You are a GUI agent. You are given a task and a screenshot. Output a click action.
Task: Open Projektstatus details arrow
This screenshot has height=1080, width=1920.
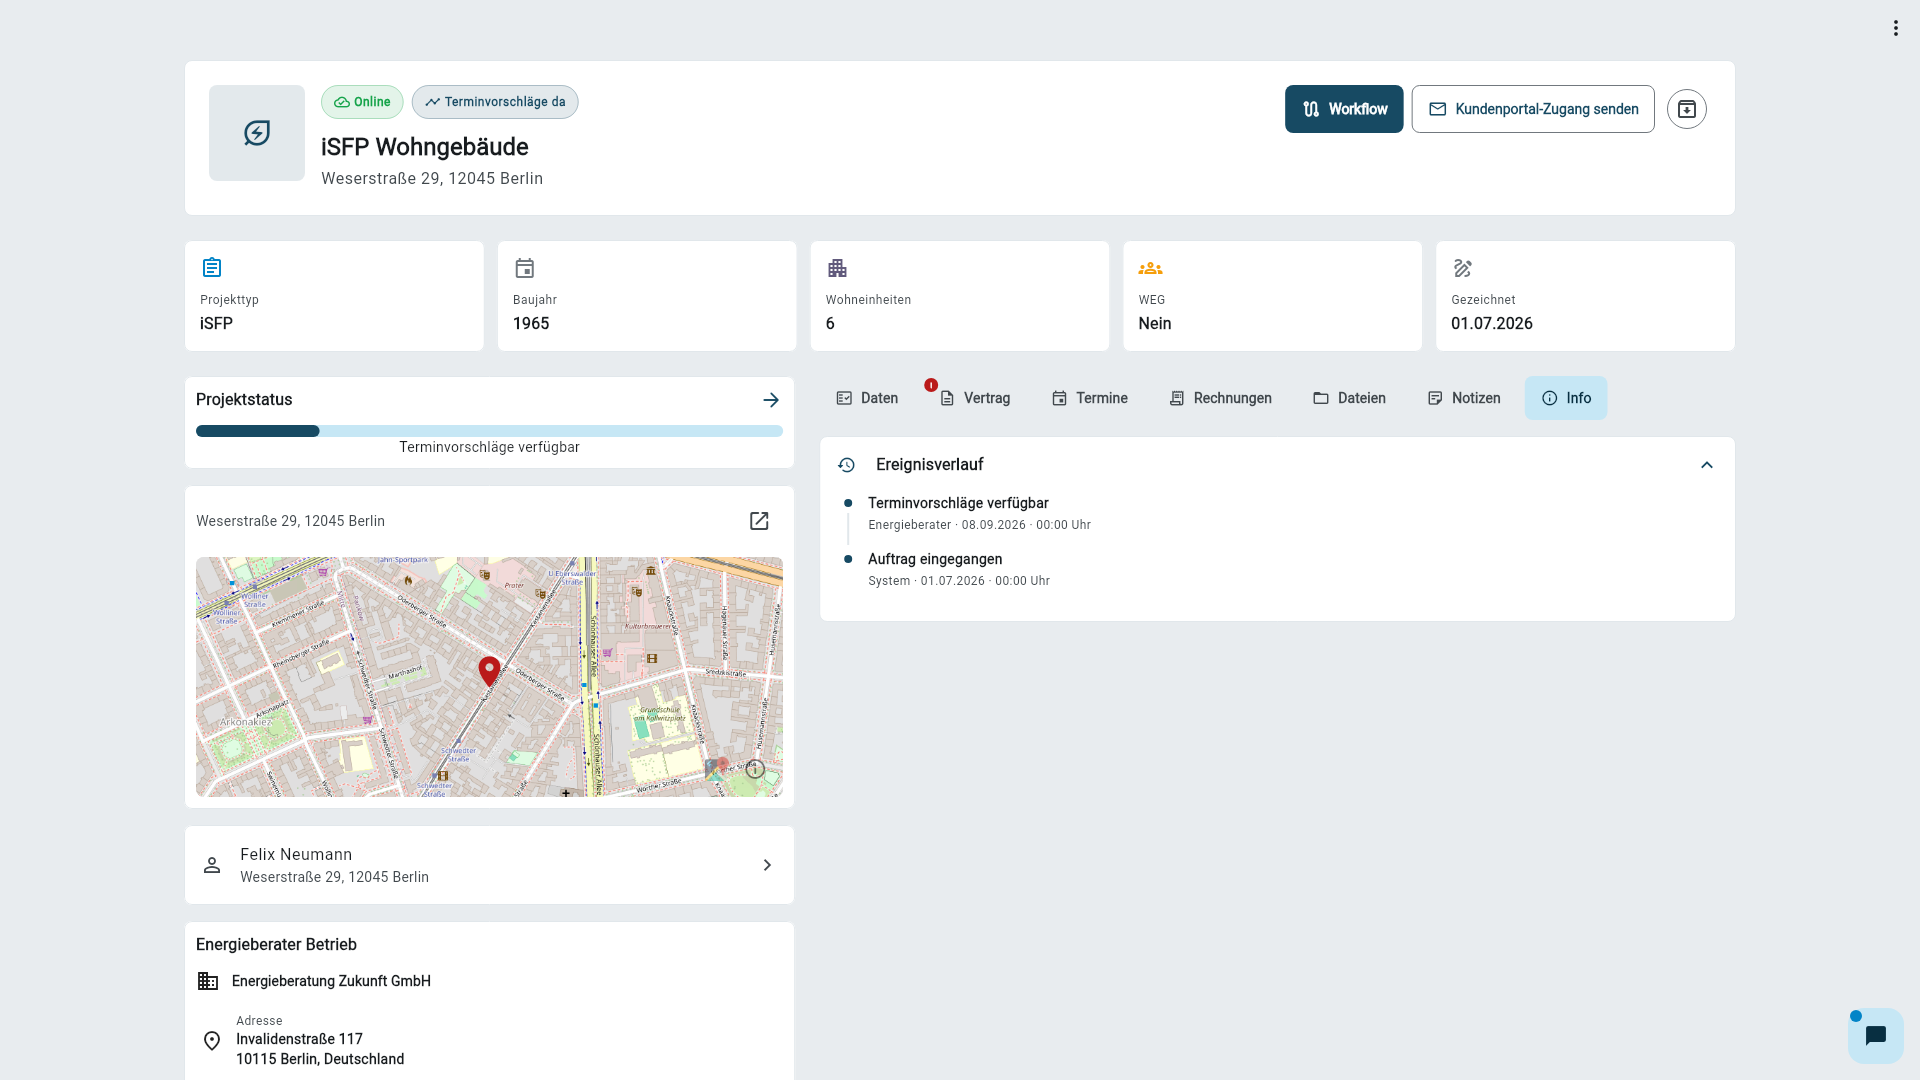[x=771, y=400]
